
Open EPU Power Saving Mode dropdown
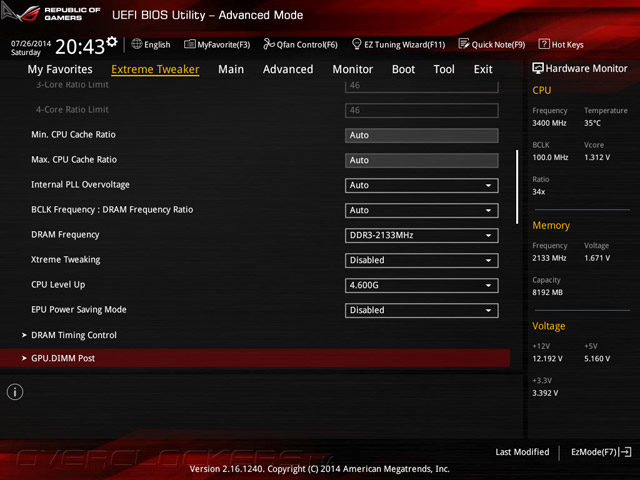coord(422,310)
